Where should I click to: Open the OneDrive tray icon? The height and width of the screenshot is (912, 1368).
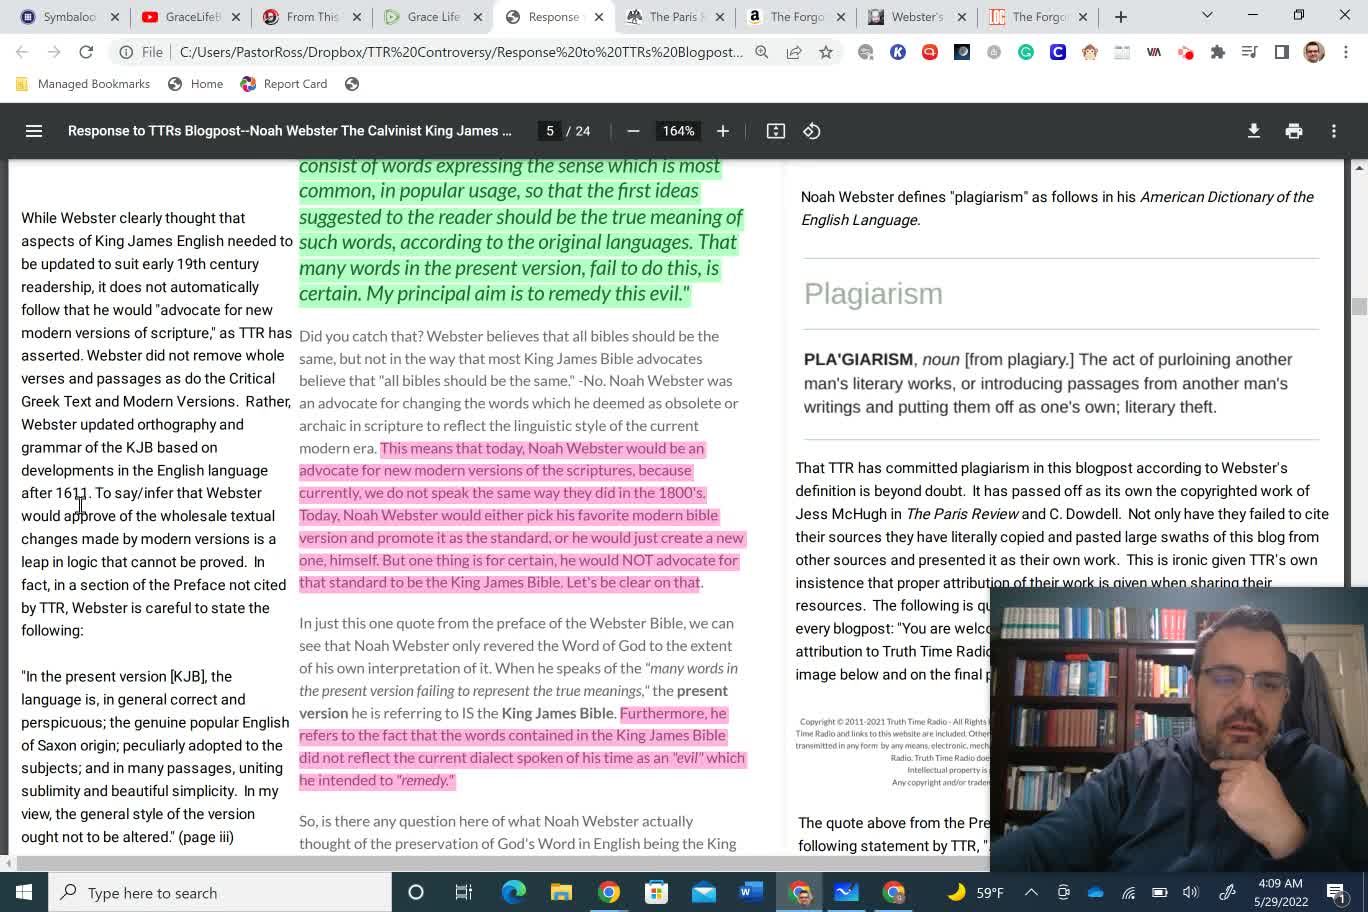tap(1095, 892)
